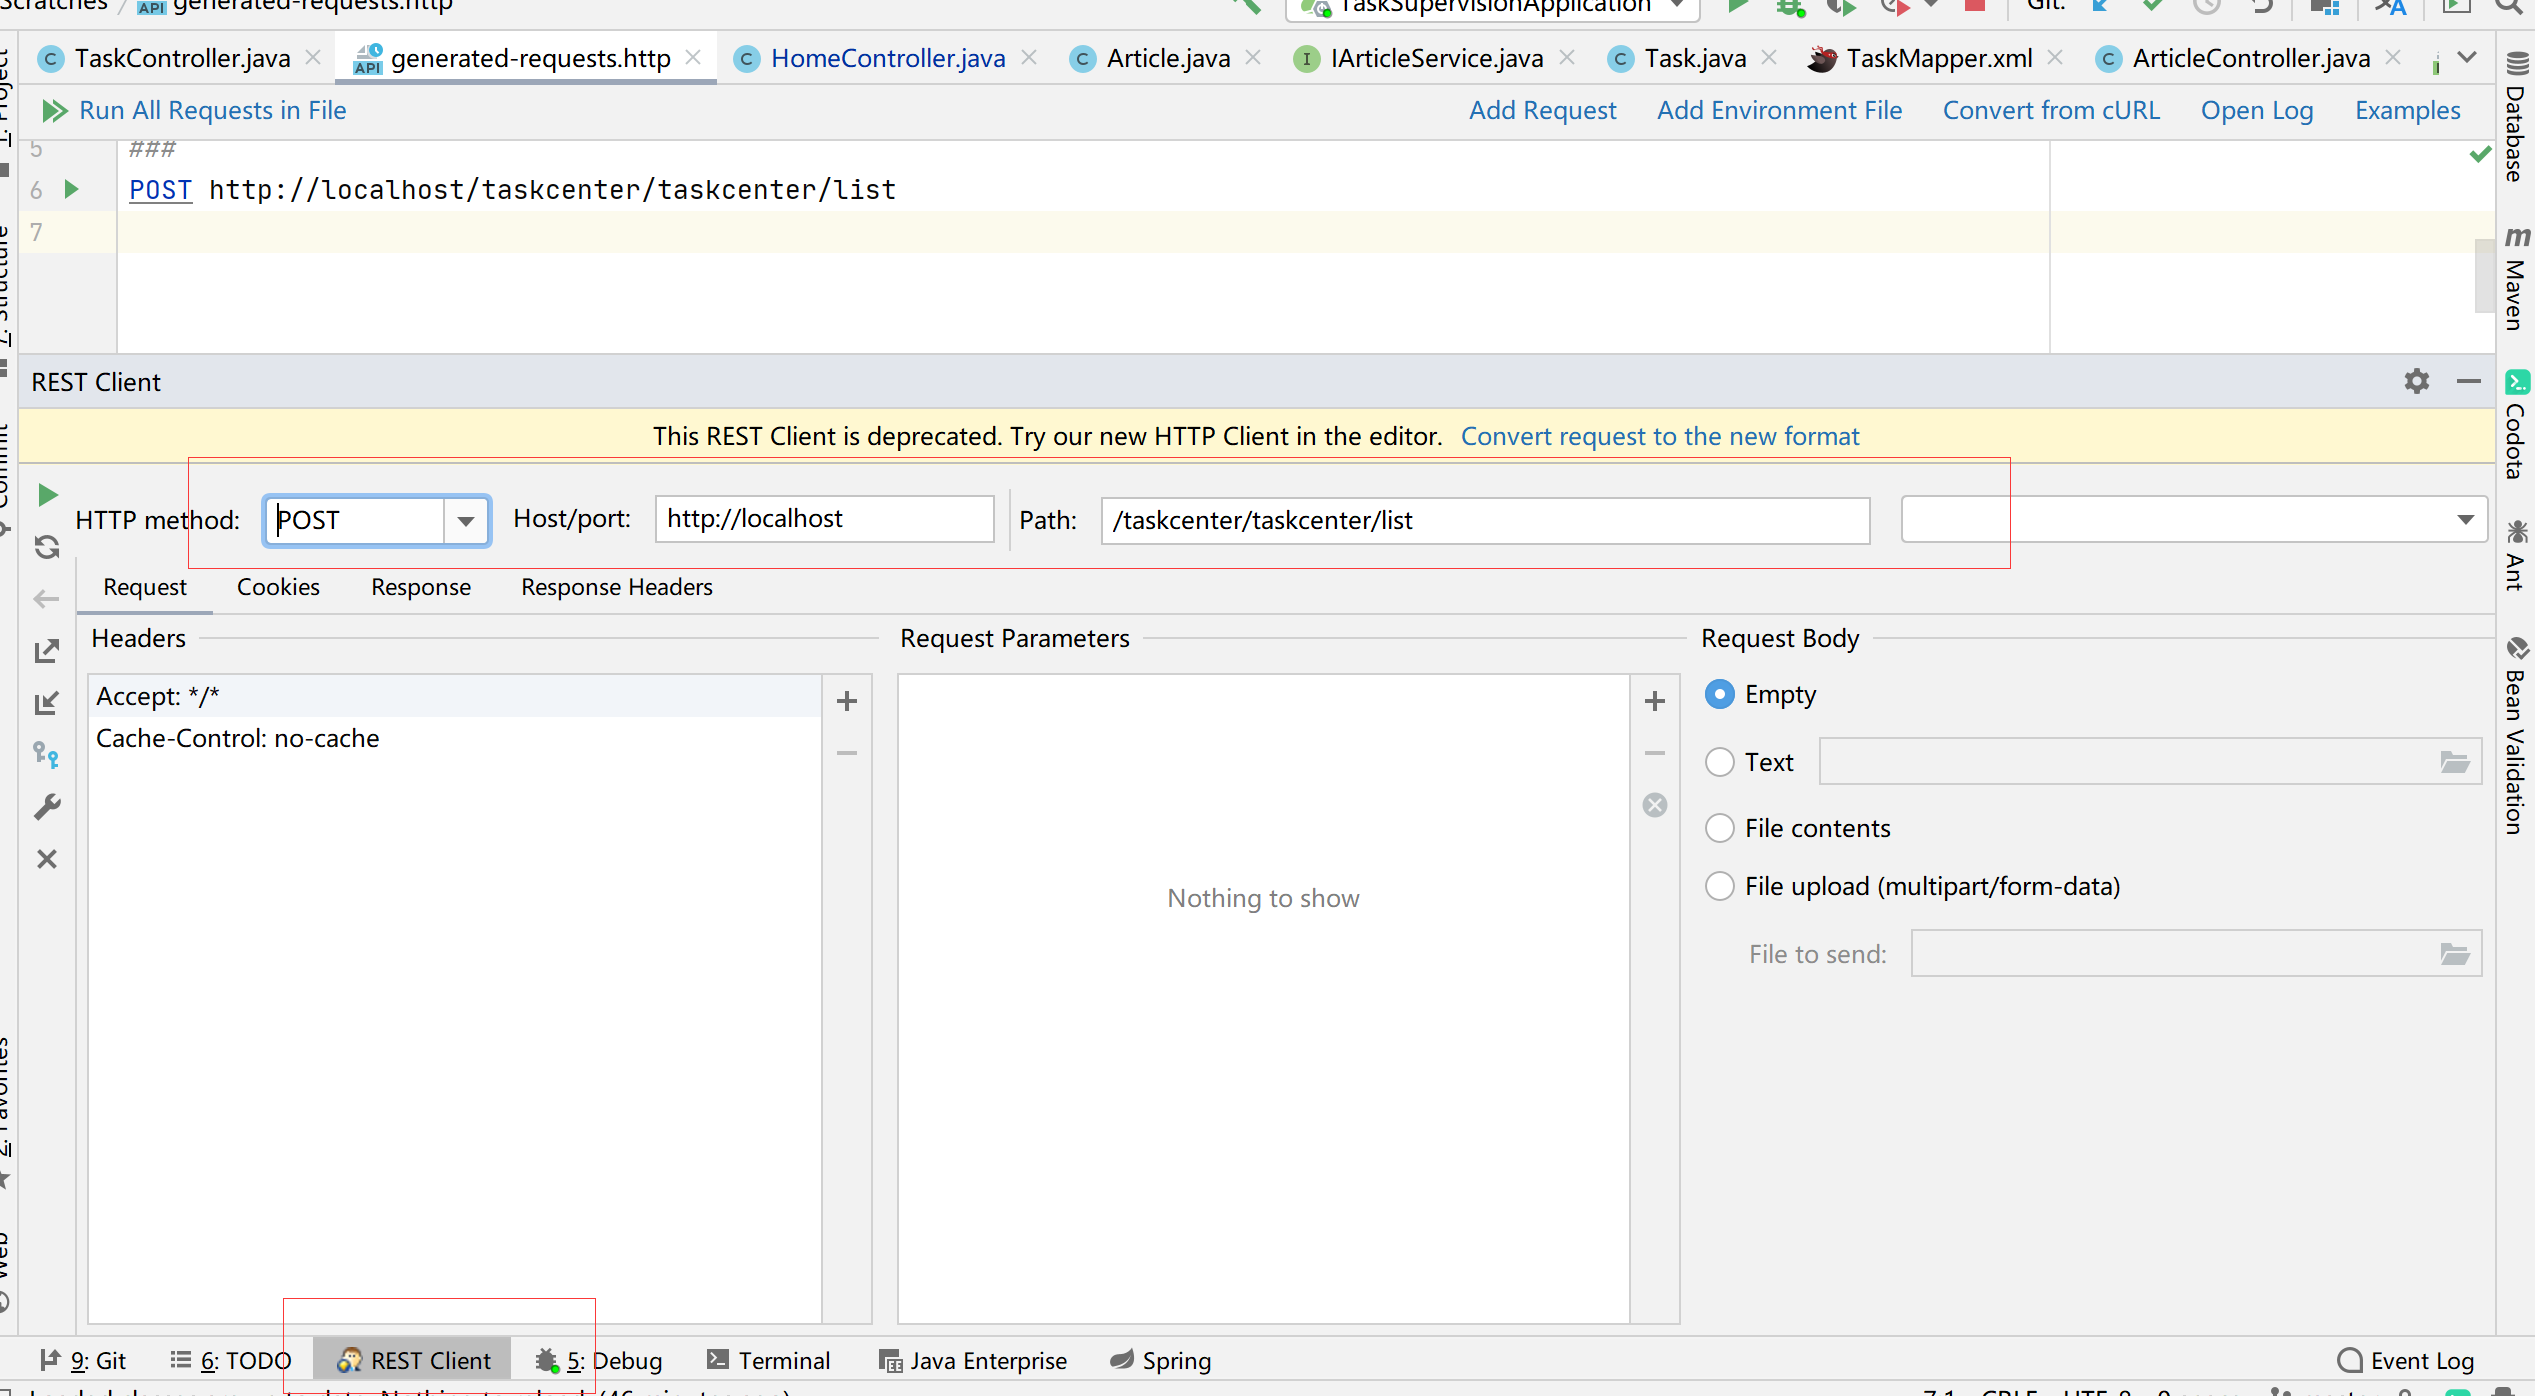The width and height of the screenshot is (2535, 1396).
Task: Click Convert request to the new format link
Action: coord(1659,436)
